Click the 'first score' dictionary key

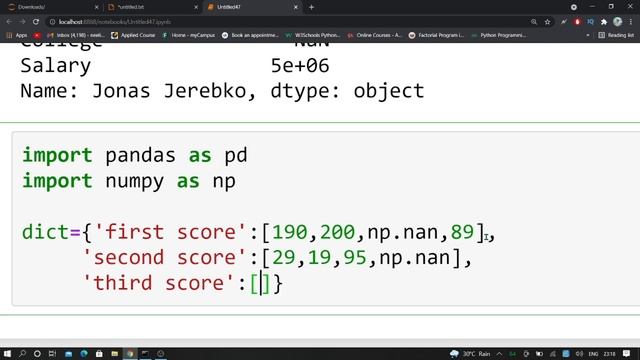pos(171,232)
